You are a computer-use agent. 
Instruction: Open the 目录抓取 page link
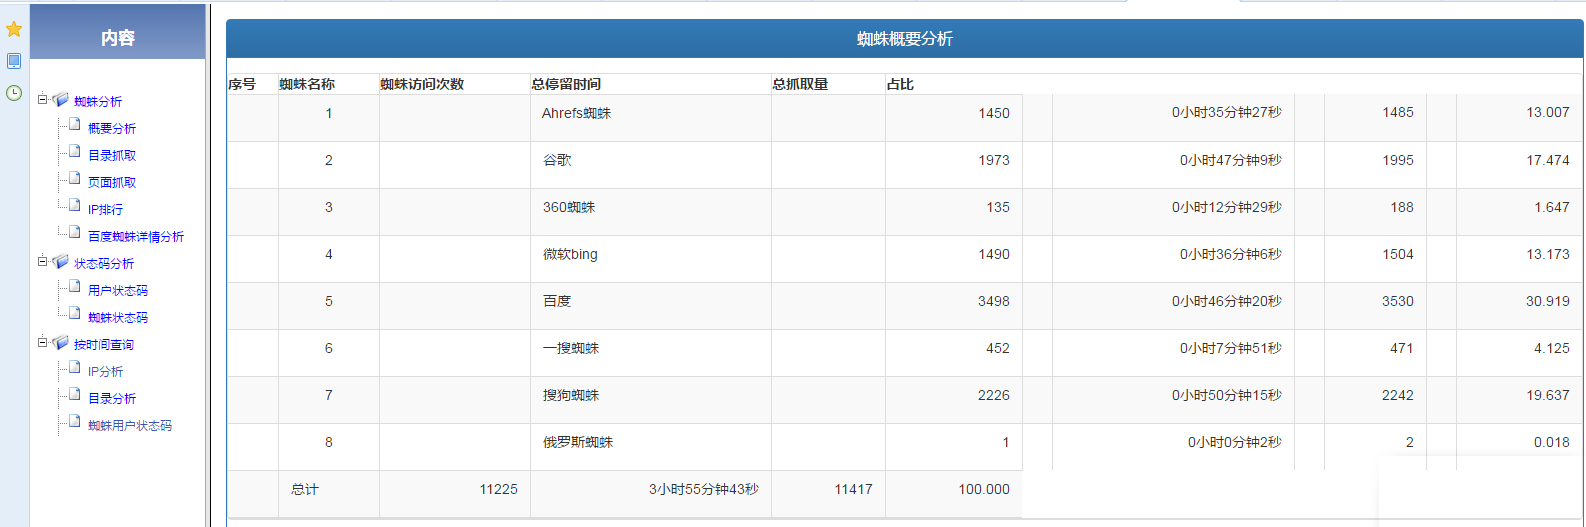point(112,156)
